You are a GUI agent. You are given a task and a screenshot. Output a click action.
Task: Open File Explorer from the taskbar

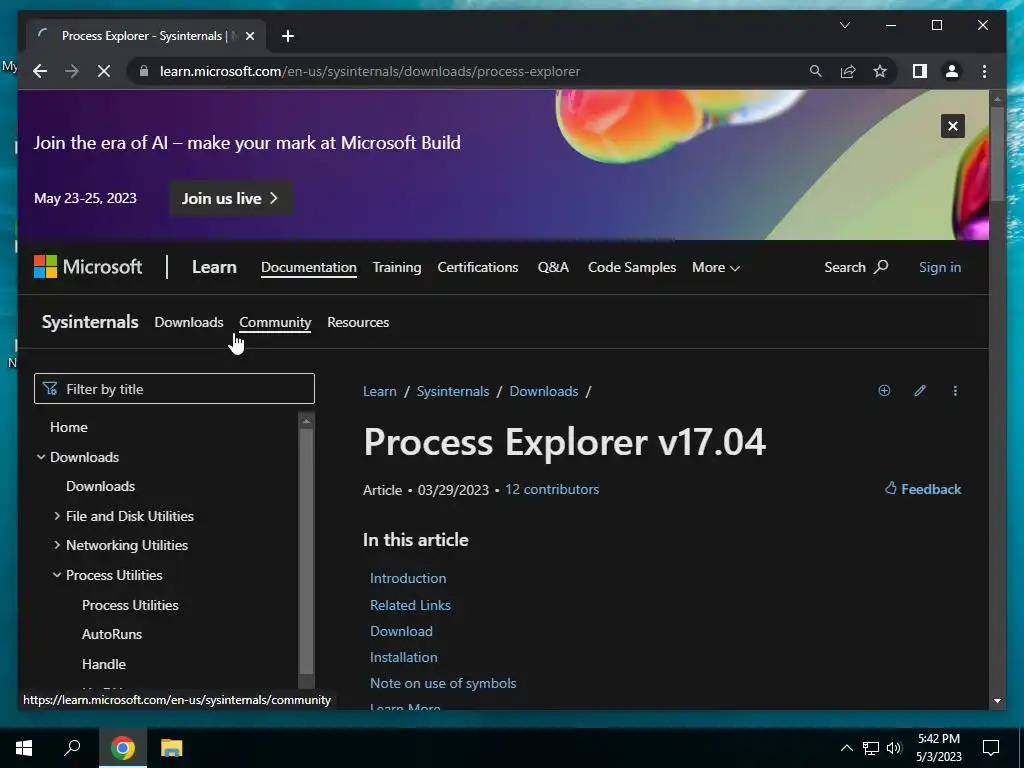172,748
